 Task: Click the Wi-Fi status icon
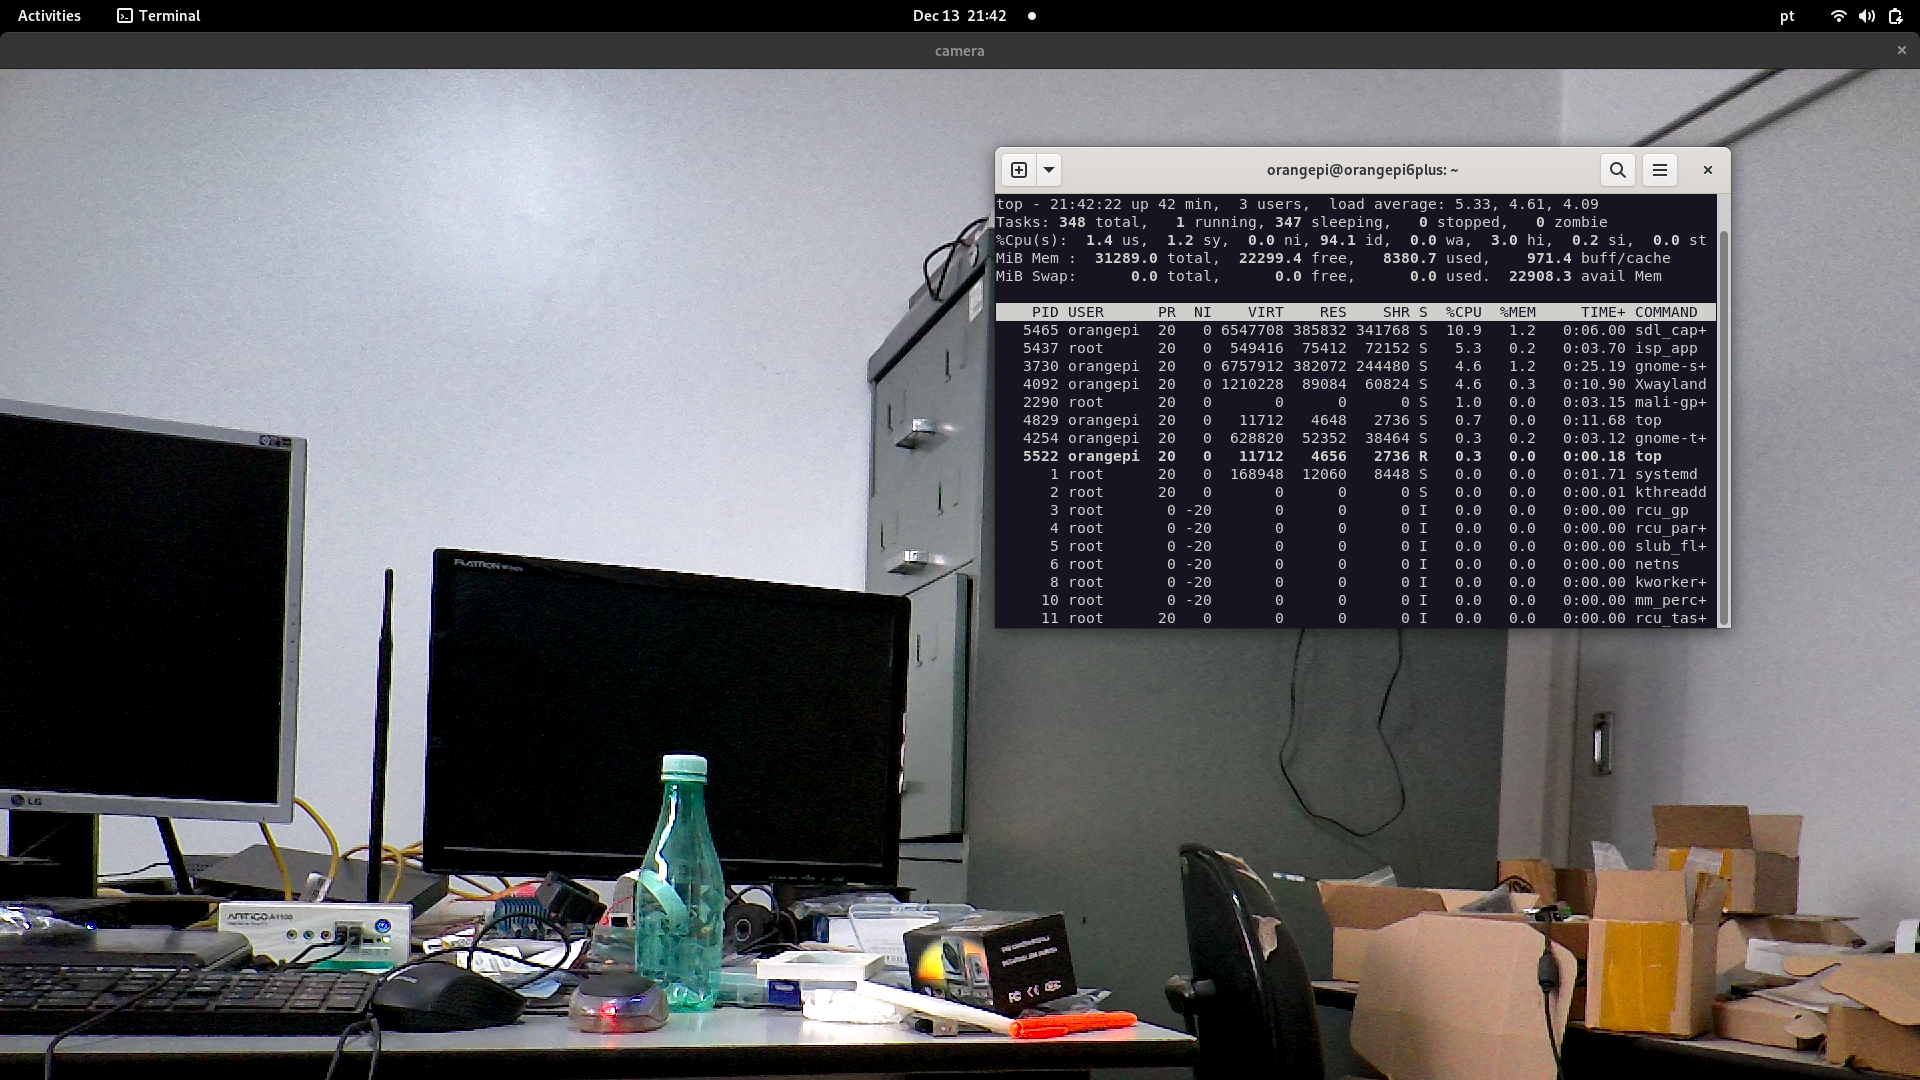coord(1838,16)
